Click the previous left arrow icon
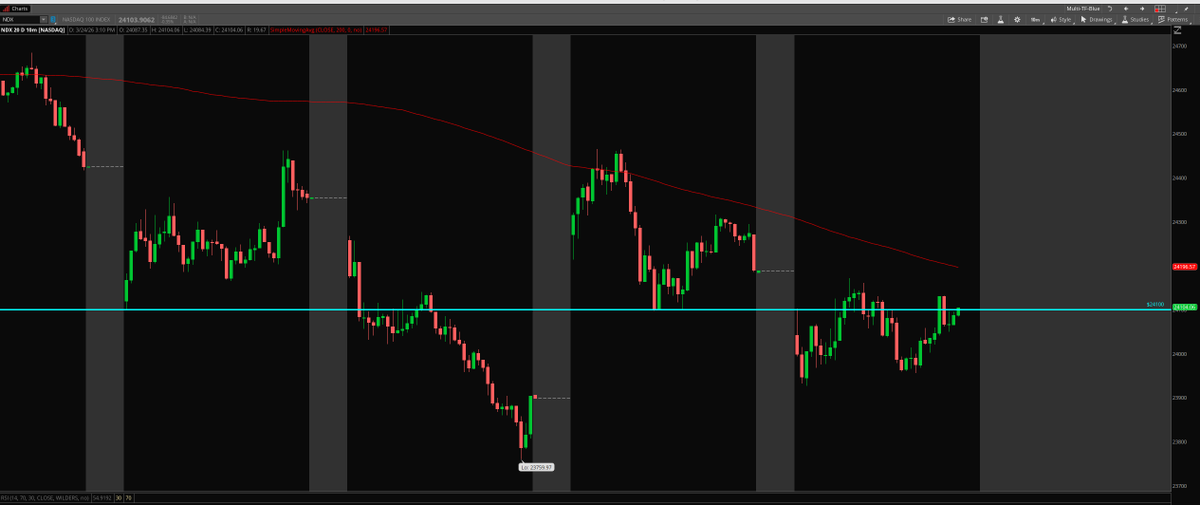This screenshot has width=1200, height=505. (x=1126, y=9)
